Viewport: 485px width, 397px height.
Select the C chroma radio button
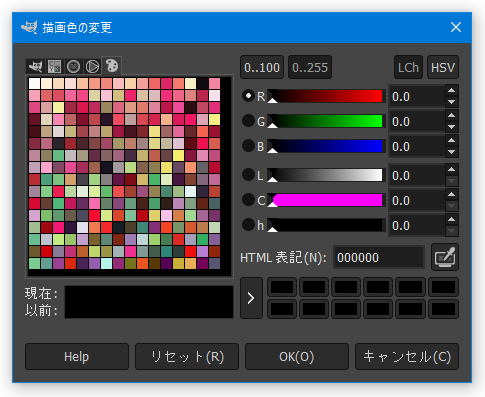point(248,200)
